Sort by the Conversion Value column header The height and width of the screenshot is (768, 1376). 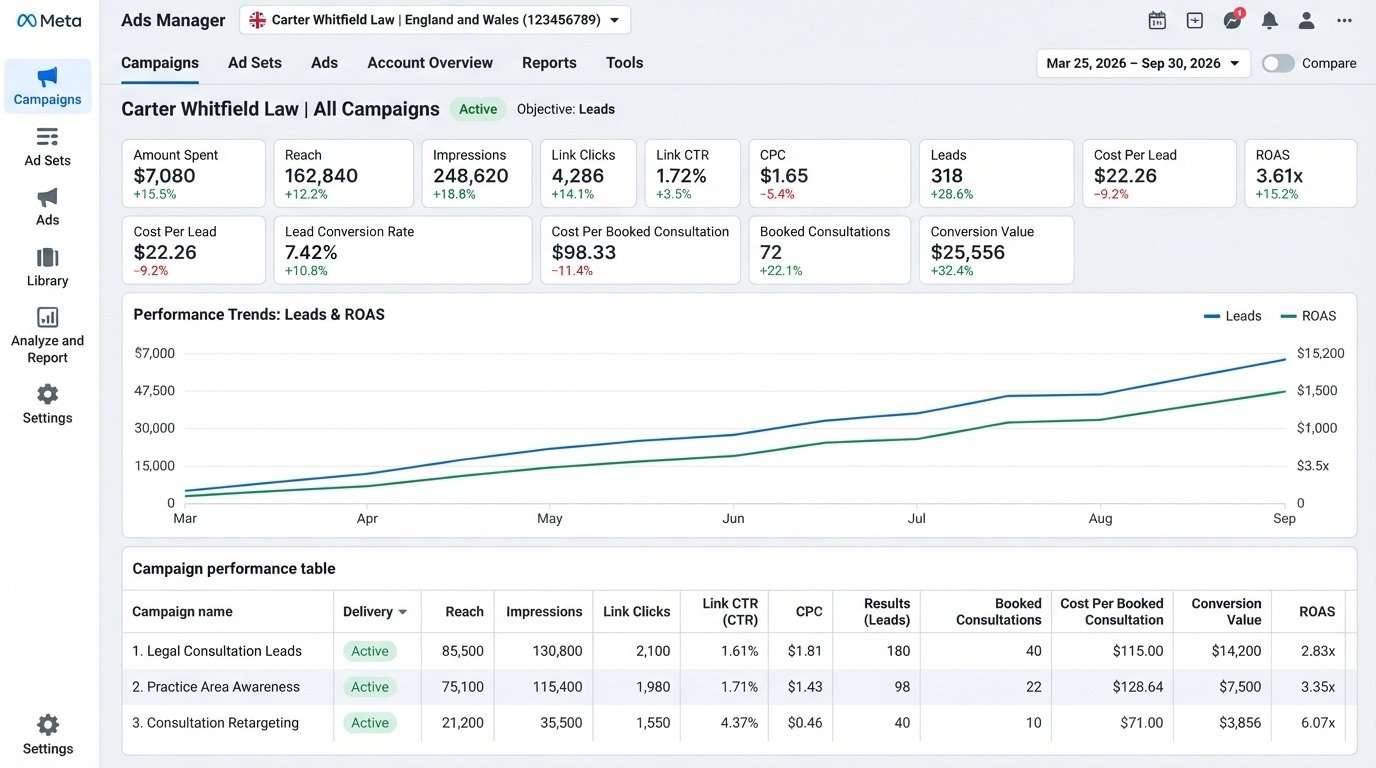click(x=1226, y=612)
